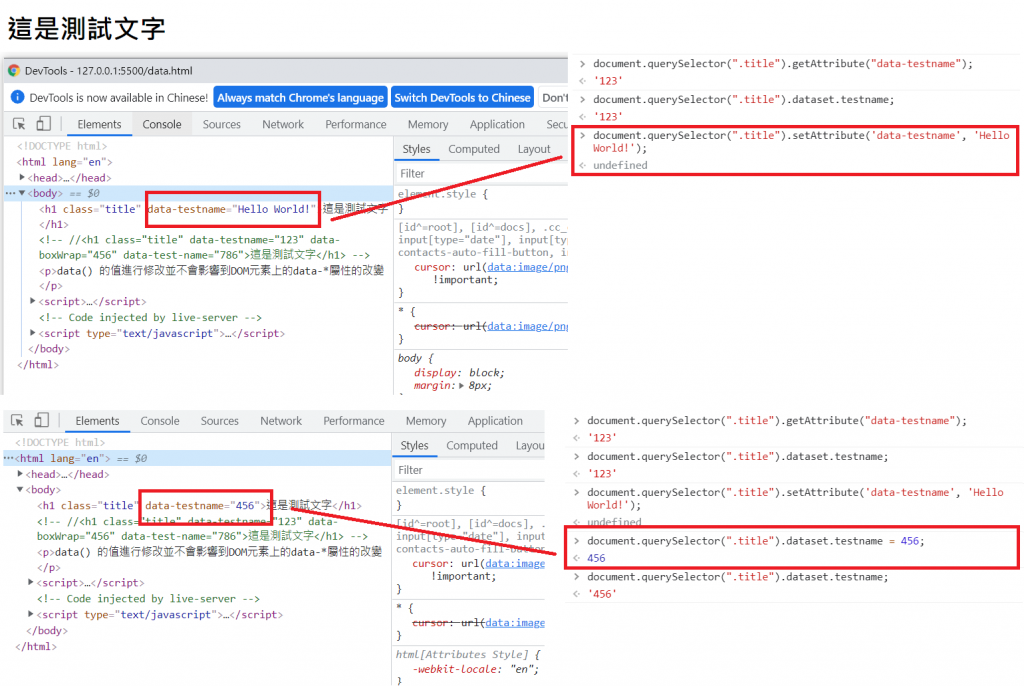Open the Memory tab in the lower DevTools panel
The width and height of the screenshot is (1024, 686).
pos(426,421)
